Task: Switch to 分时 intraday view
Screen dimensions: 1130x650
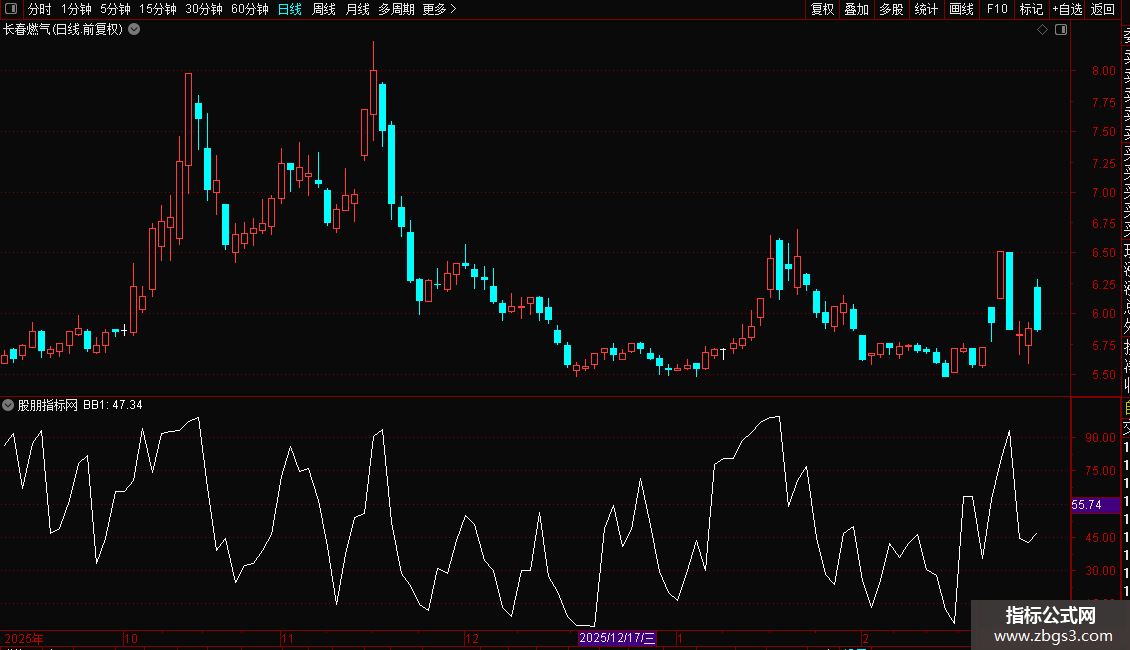Action: click(x=40, y=9)
